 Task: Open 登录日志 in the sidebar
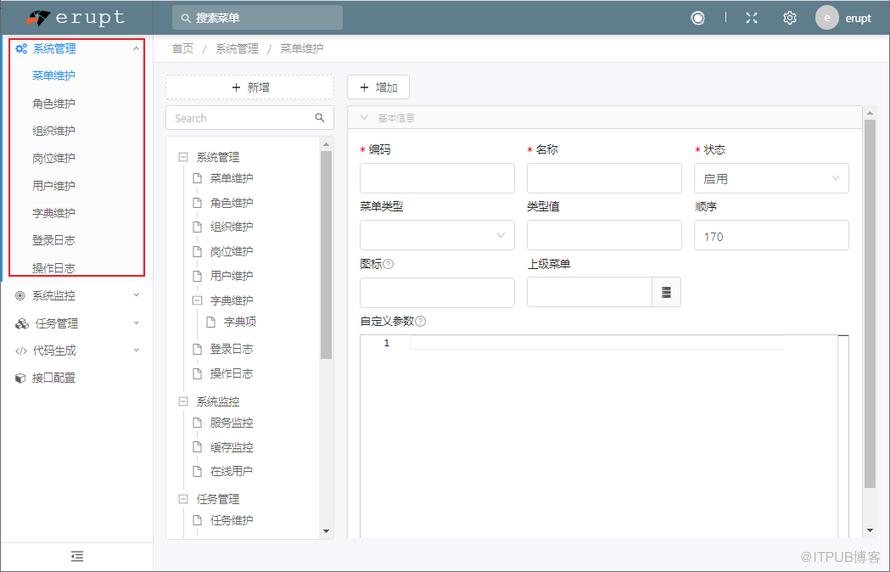53,240
